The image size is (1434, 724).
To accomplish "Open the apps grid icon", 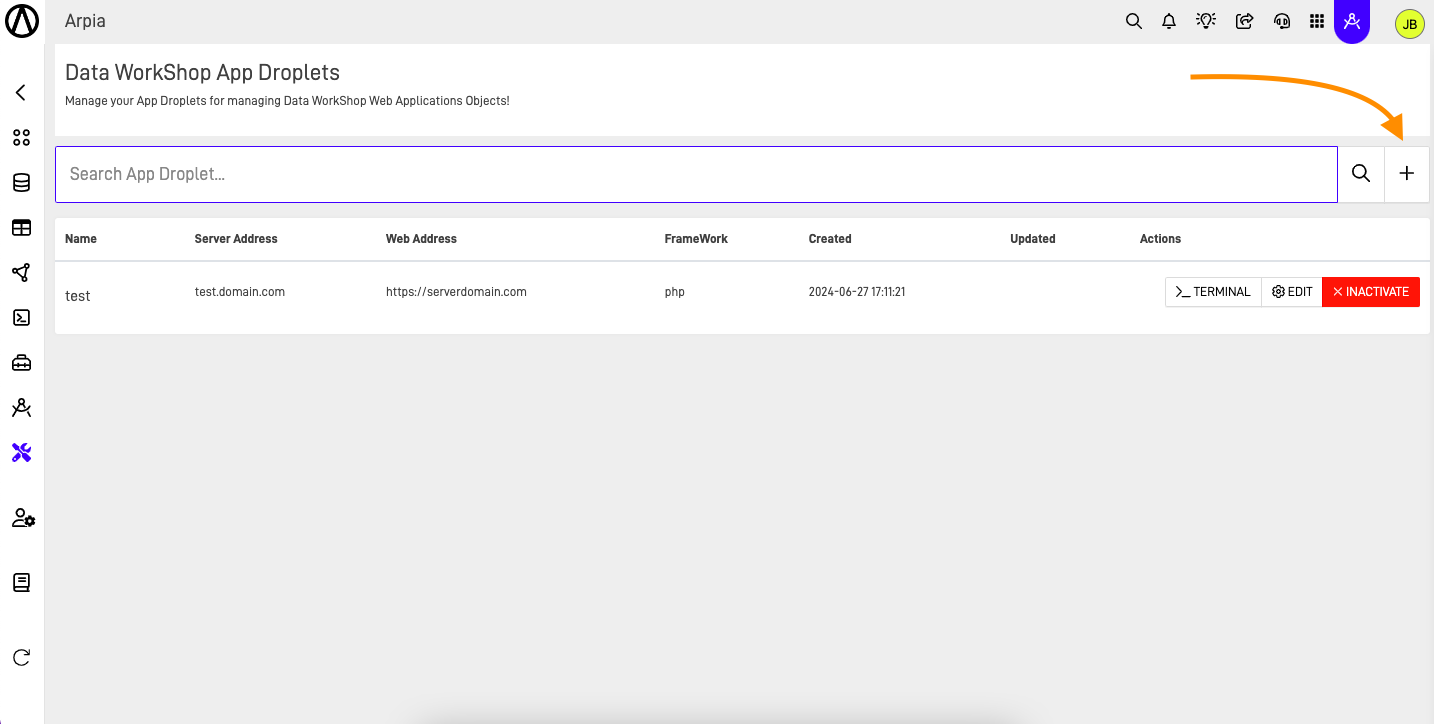I will [x=1317, y=21].
